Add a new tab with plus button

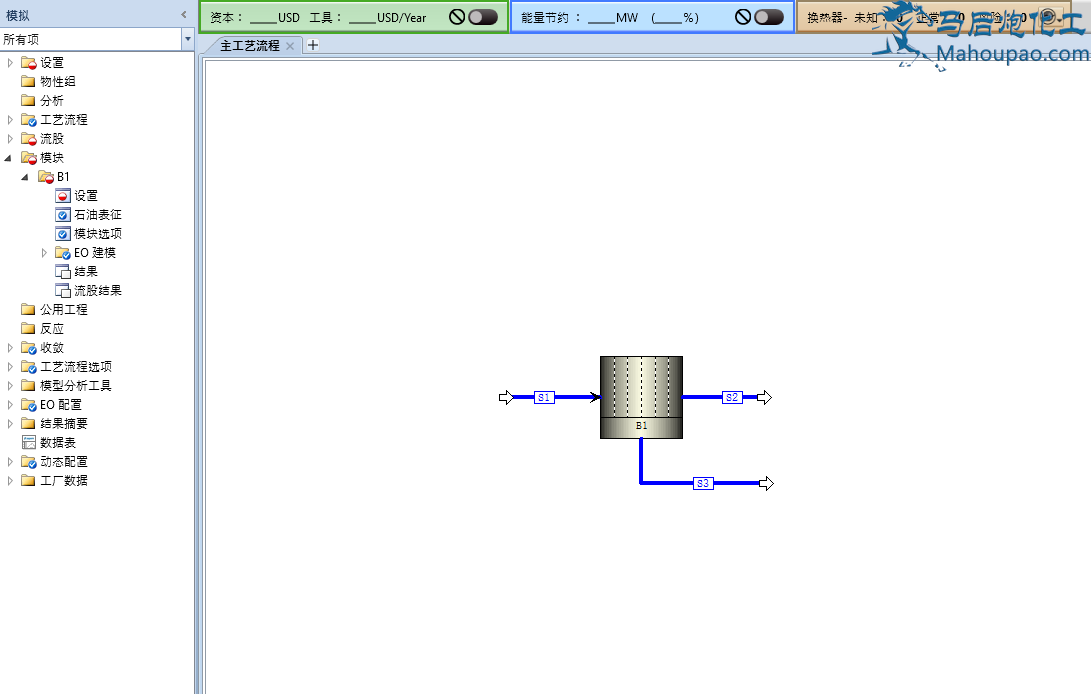pyautogui.click(x=312, y=45)
